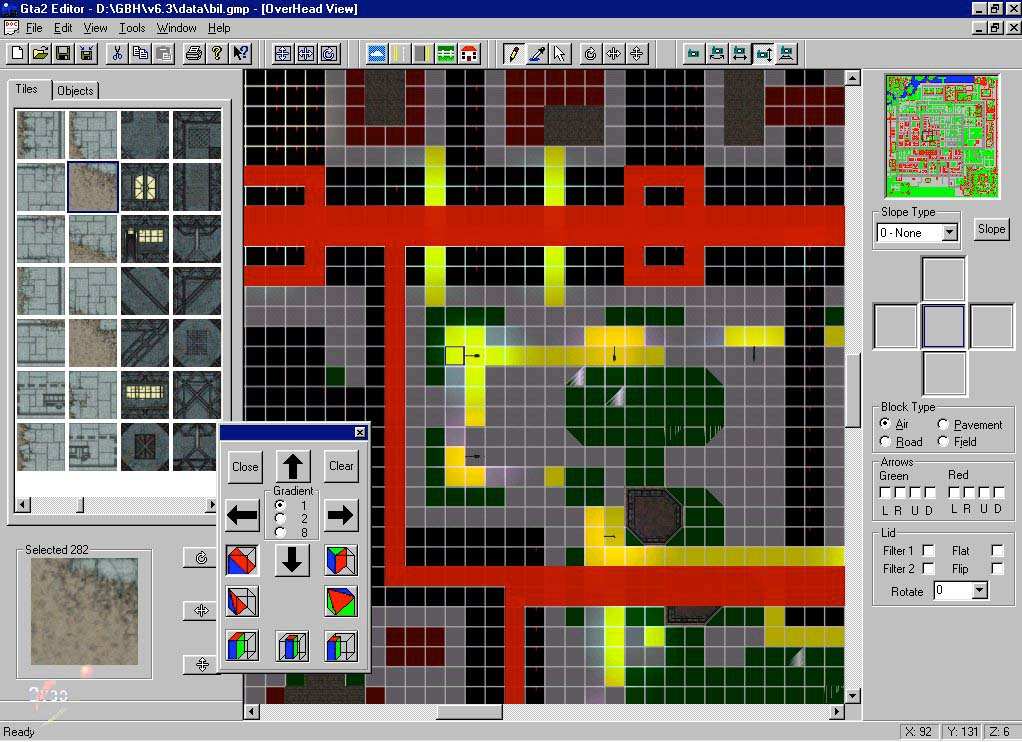1022x742 pixels.
Task: Select the arrow pointer tool
Action: coord(559,53)
